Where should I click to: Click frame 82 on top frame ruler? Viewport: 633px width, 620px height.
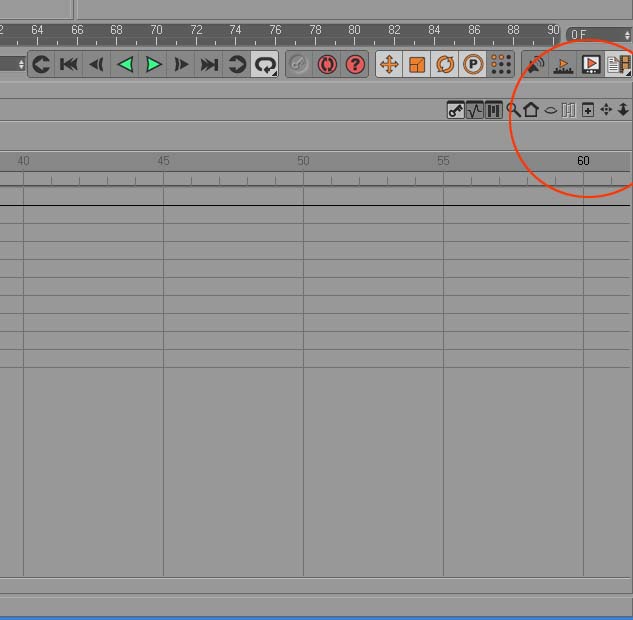(394, 30)
